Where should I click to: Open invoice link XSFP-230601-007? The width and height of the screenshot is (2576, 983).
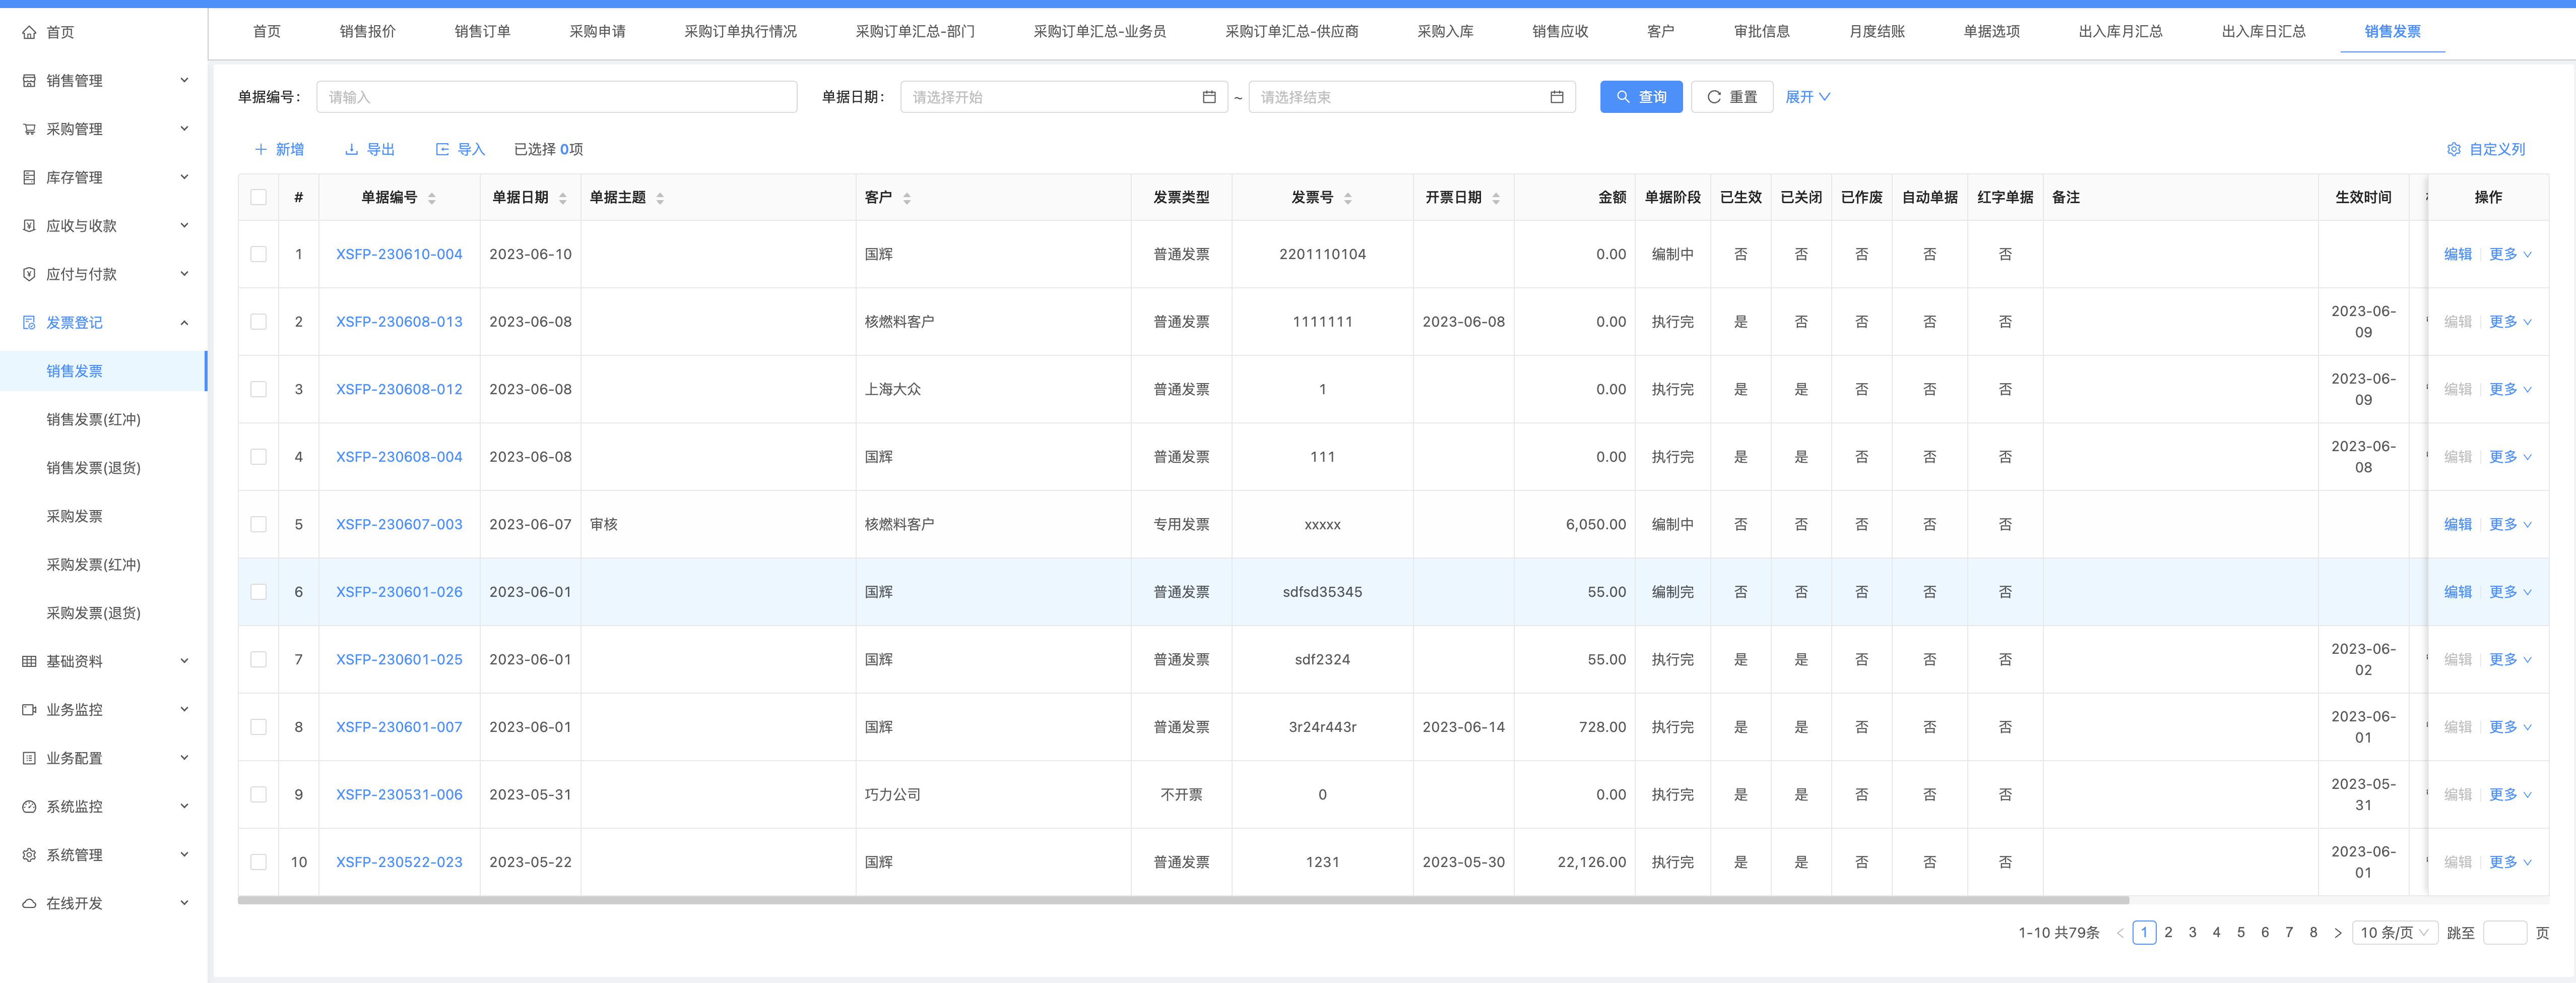coord(399,727)
